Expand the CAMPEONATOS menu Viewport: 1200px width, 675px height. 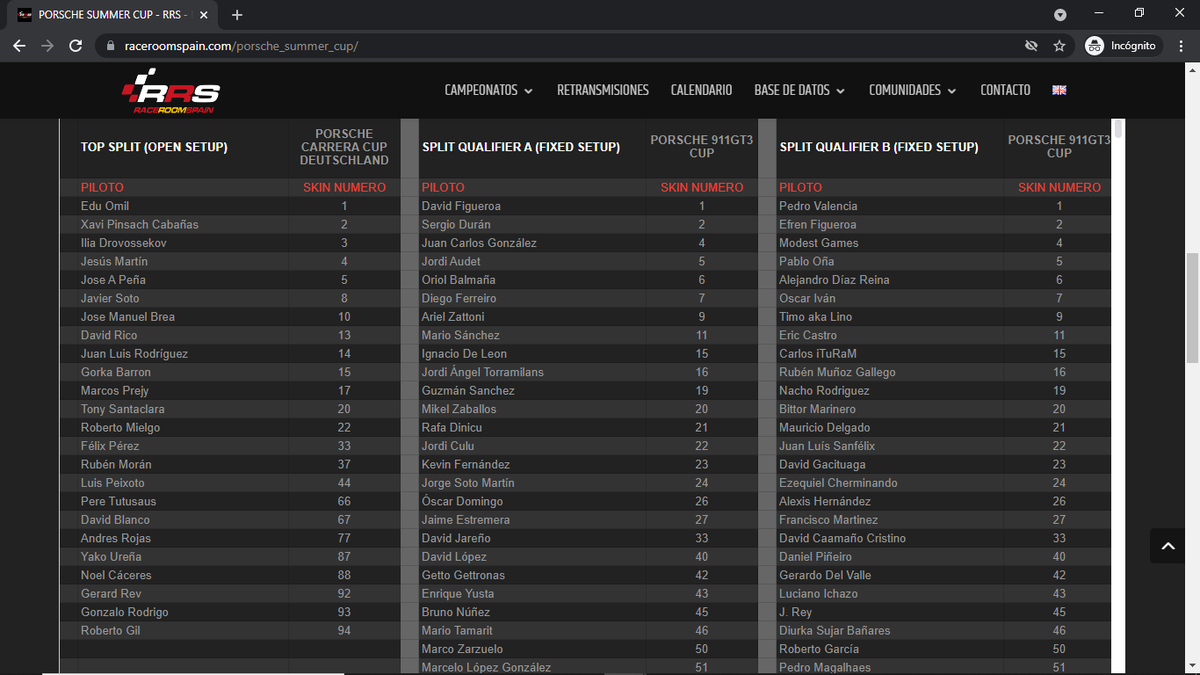pyautogui.click(x=488, y=90)
